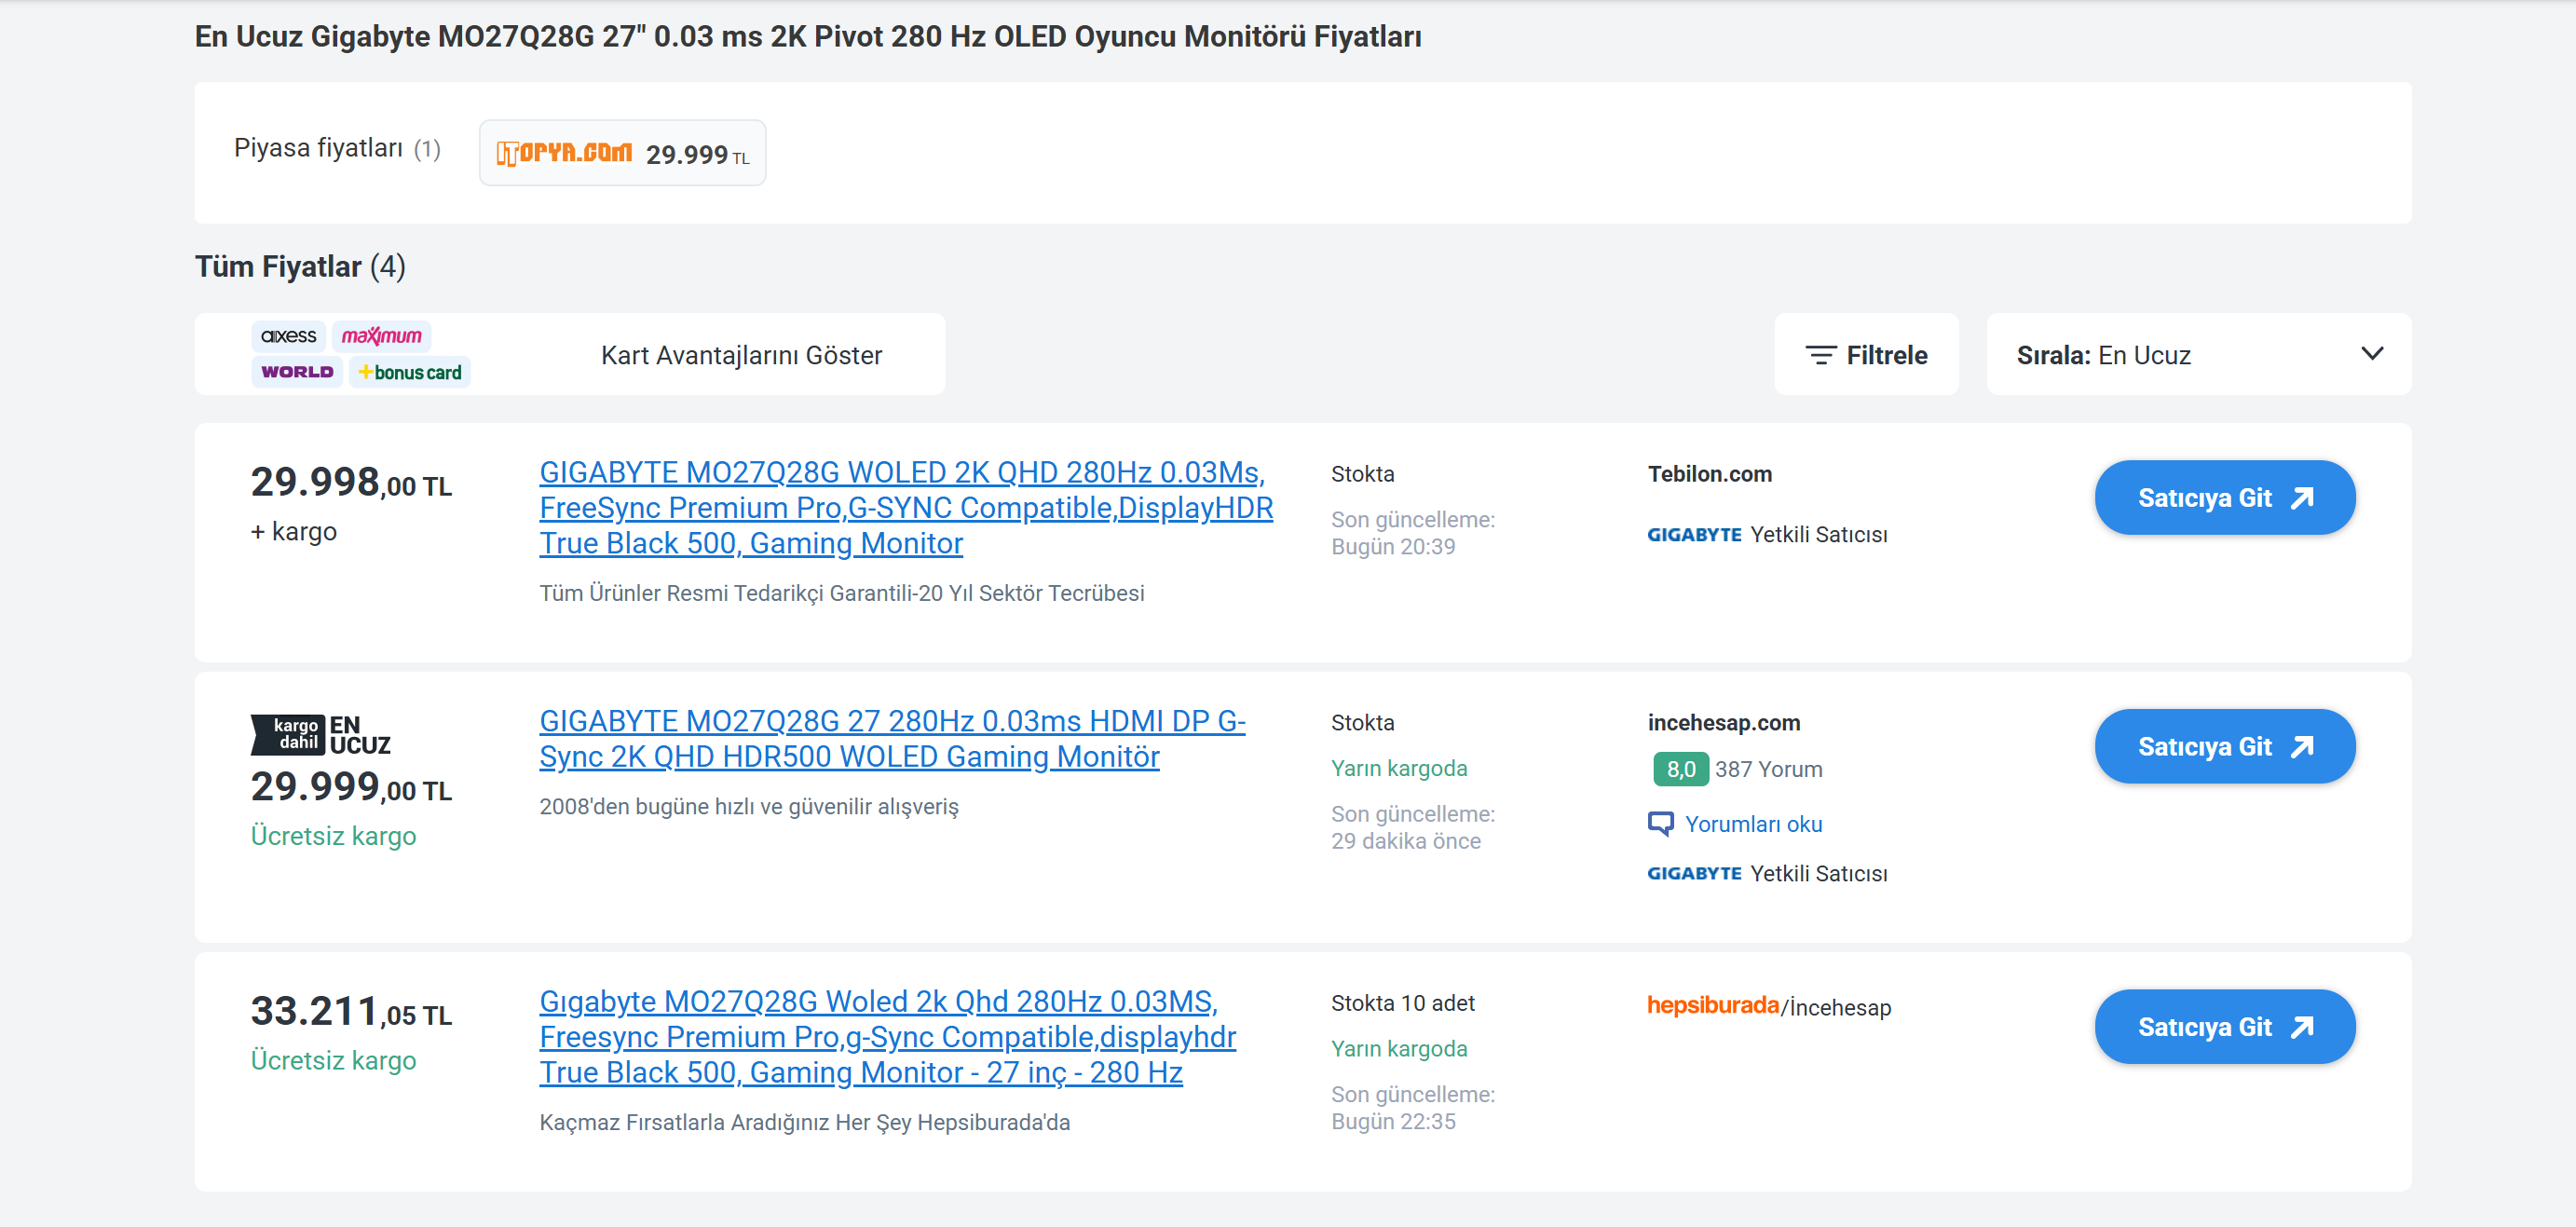Click 'Yetkili Satıcısı' text under Tebilon.com
Image resolution: width=2576 pixels, height=1227 pixels.
1819,535
